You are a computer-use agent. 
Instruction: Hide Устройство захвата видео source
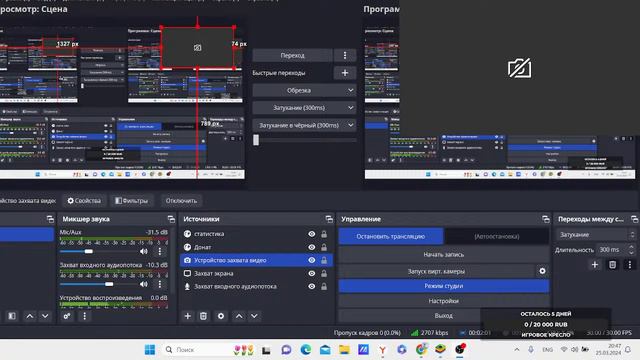pyautogui.click(x=311, y=260)
